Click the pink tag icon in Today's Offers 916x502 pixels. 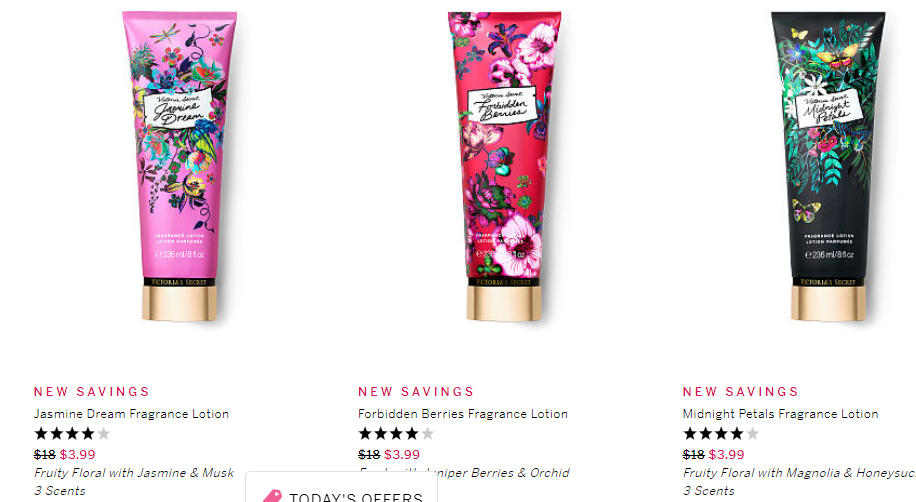[272, 496]
